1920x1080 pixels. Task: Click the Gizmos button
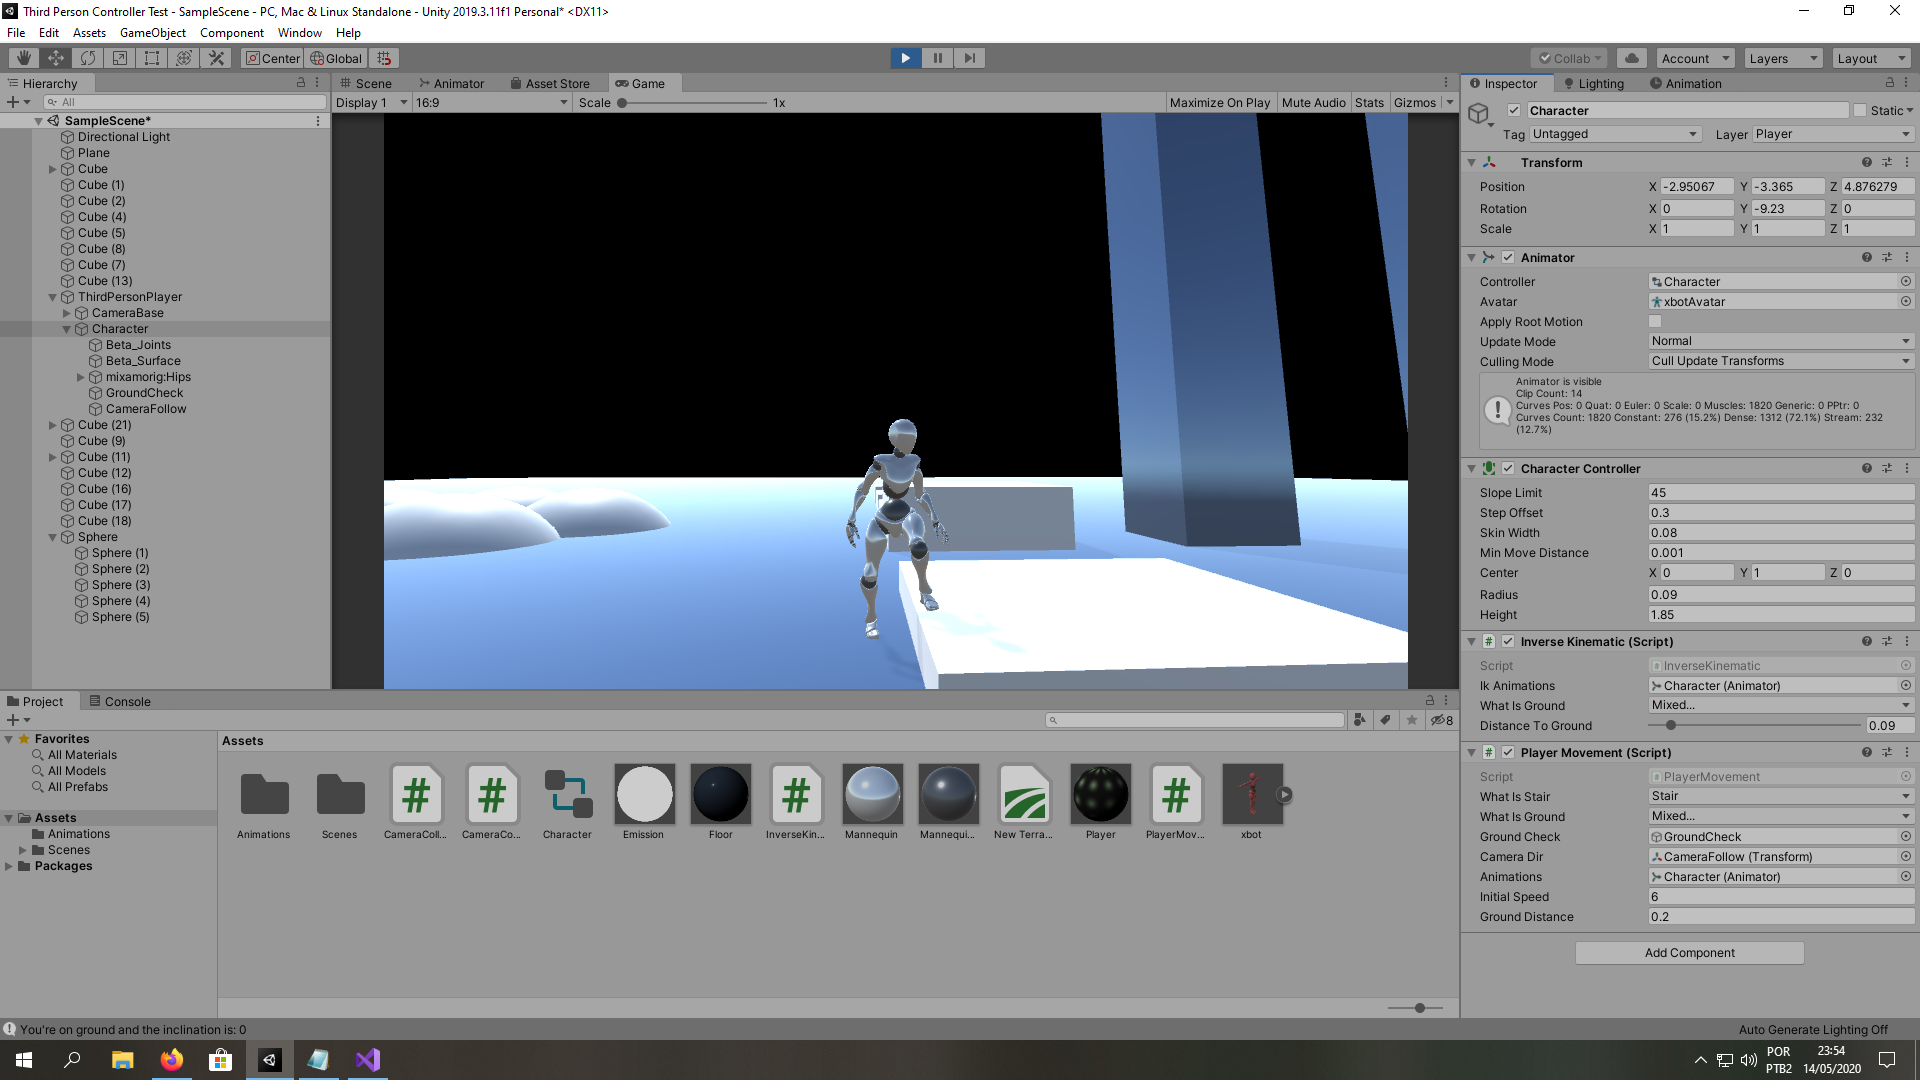tap(1414, 102)
